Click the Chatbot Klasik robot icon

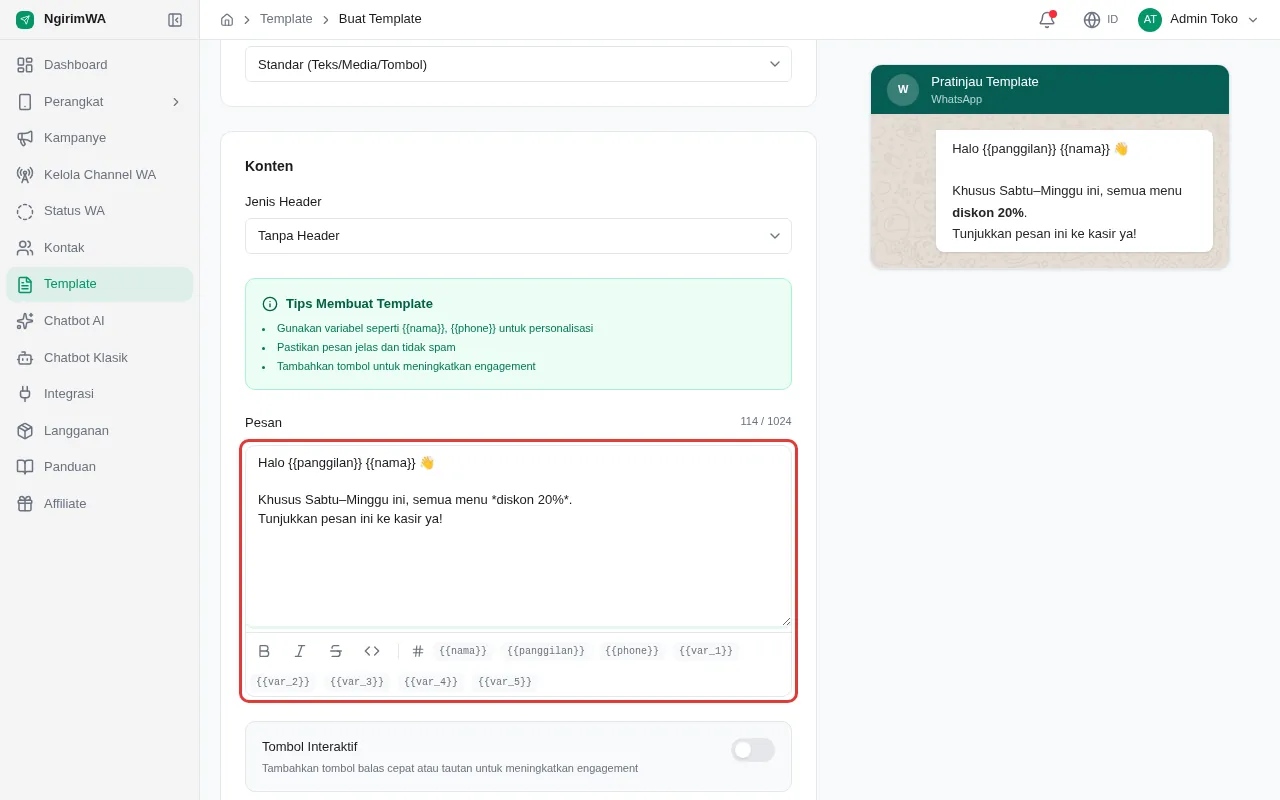[25, 358]
